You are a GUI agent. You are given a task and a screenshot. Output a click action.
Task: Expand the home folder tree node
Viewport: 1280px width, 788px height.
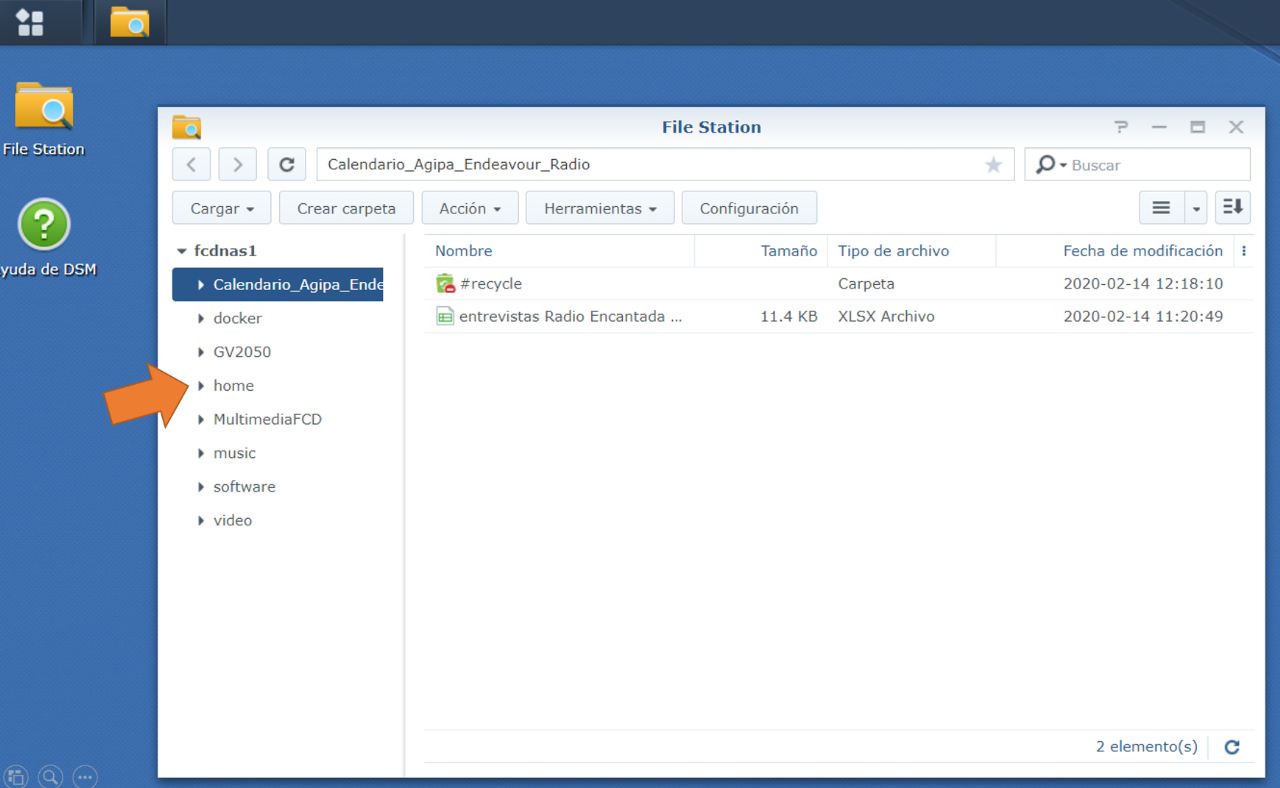tap(201, 386)
